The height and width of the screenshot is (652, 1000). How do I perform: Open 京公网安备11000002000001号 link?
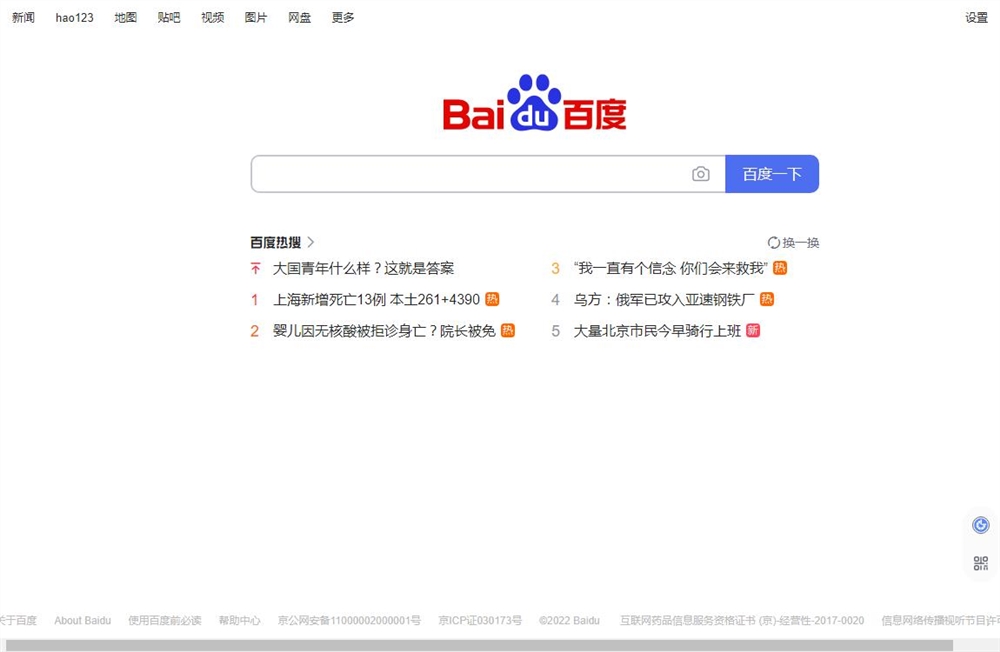[349, 620]
